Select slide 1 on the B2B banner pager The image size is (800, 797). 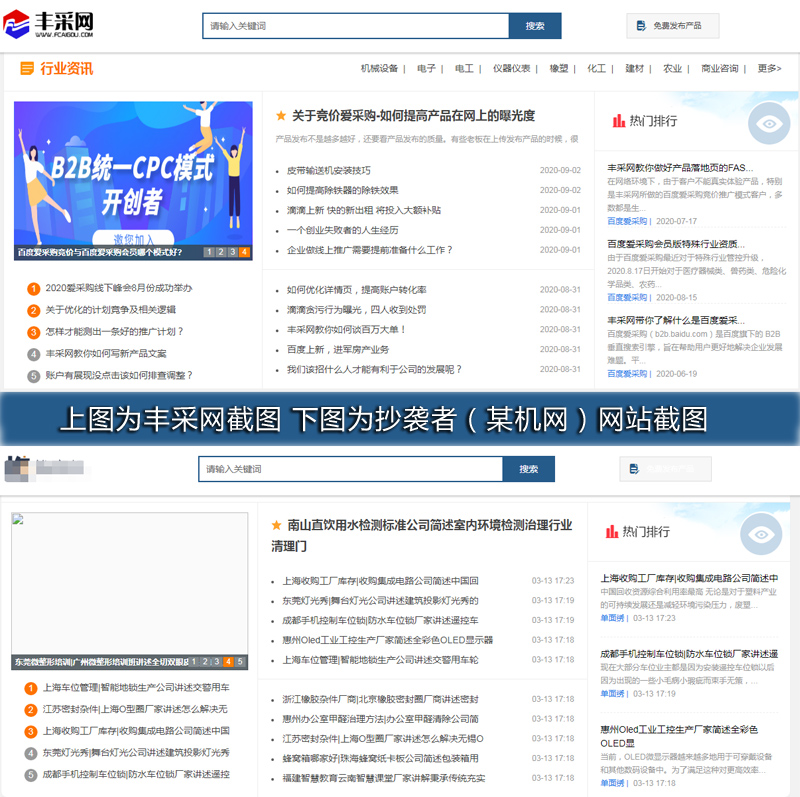pos(209,252)
